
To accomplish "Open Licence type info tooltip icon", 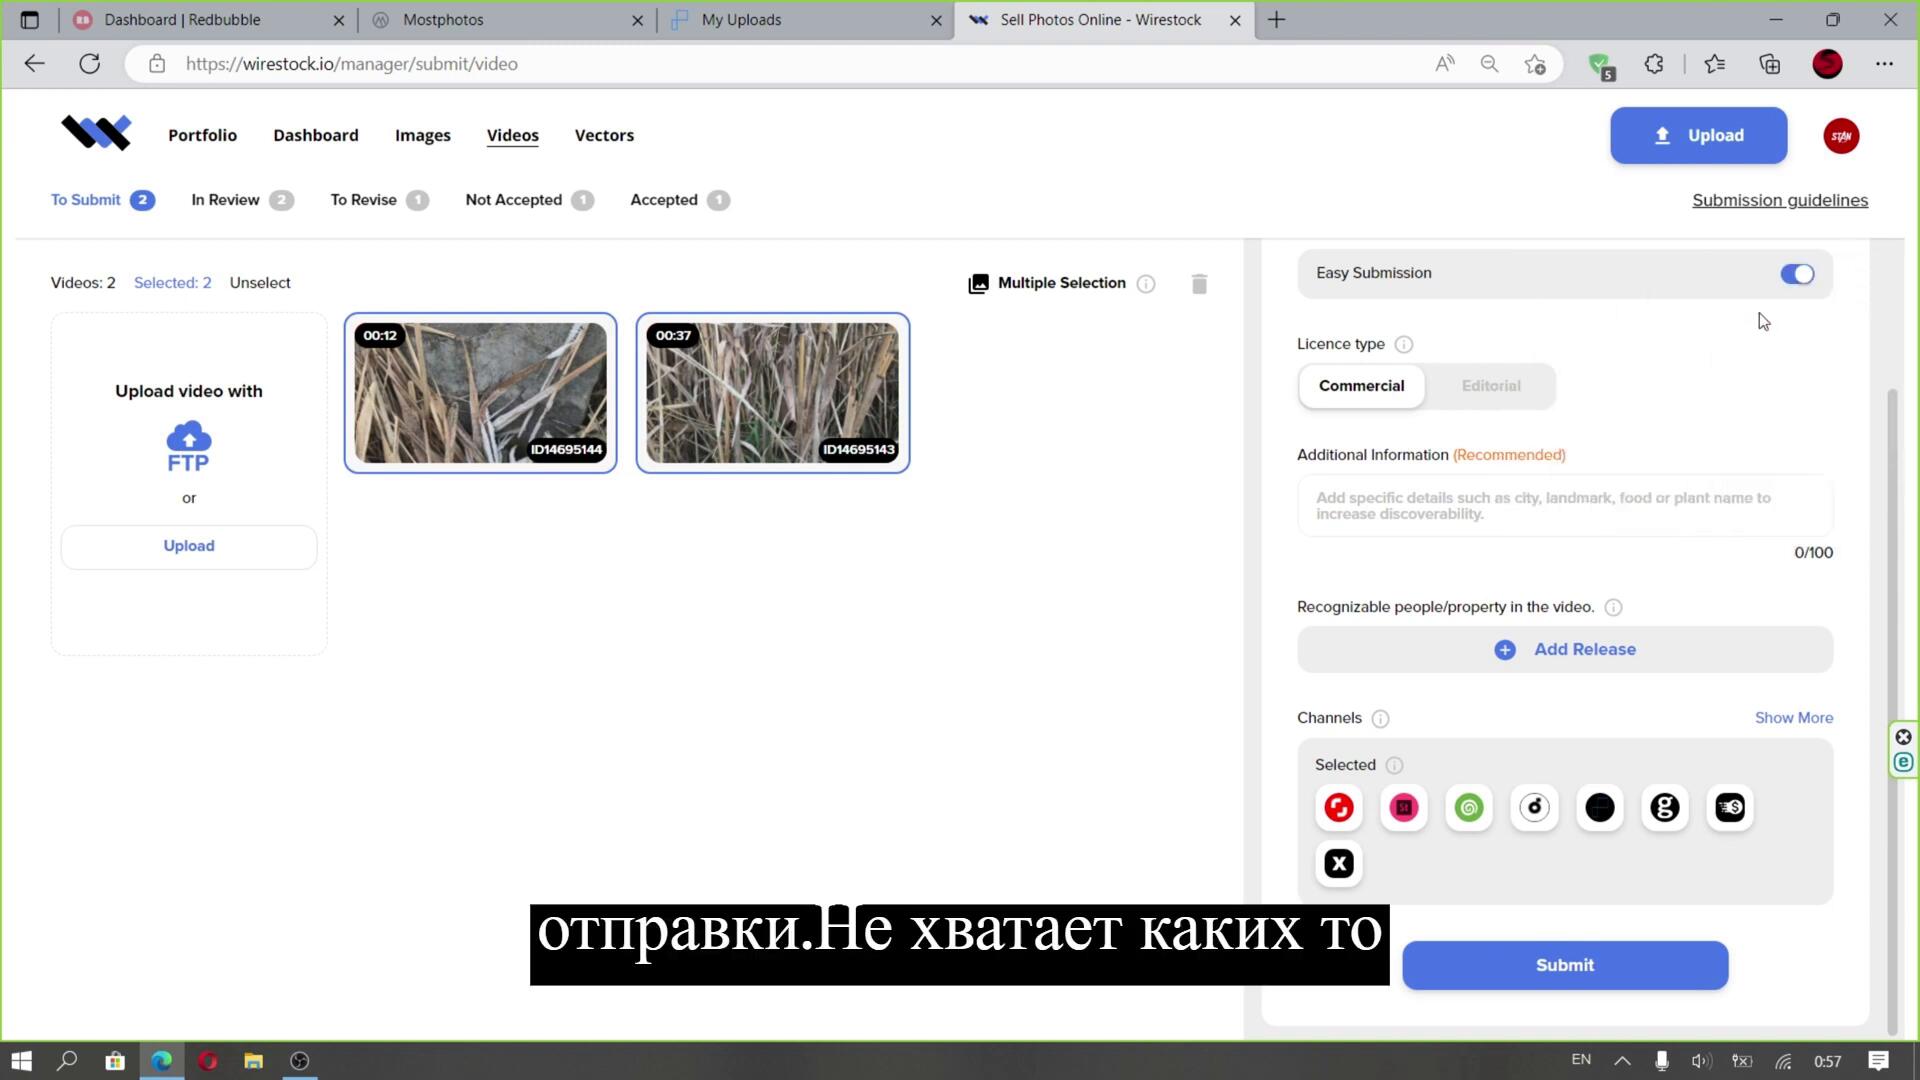I will 1403,345.
